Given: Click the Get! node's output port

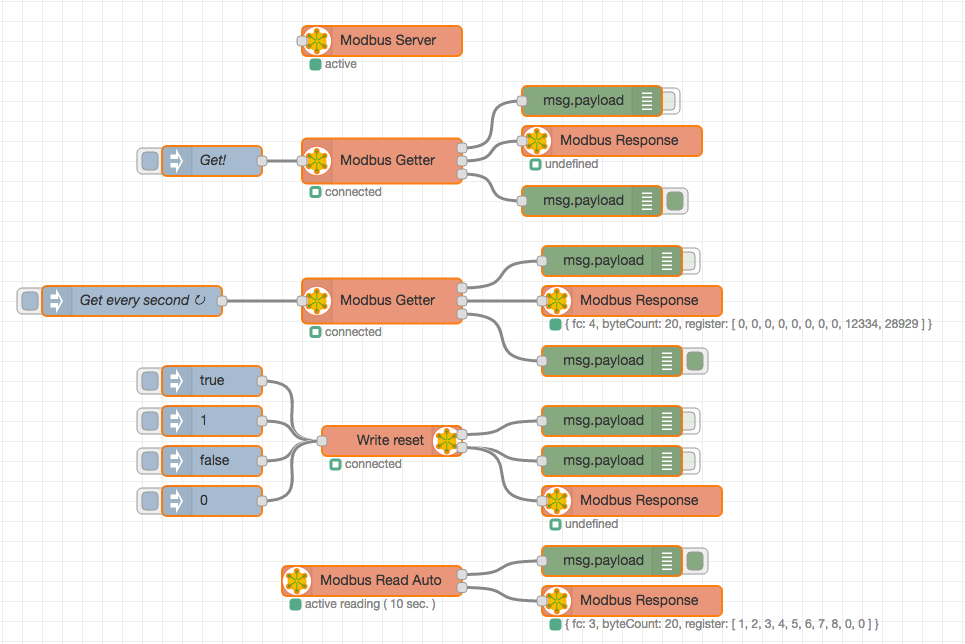Looking at the screenshot, I should coord(262,161).
